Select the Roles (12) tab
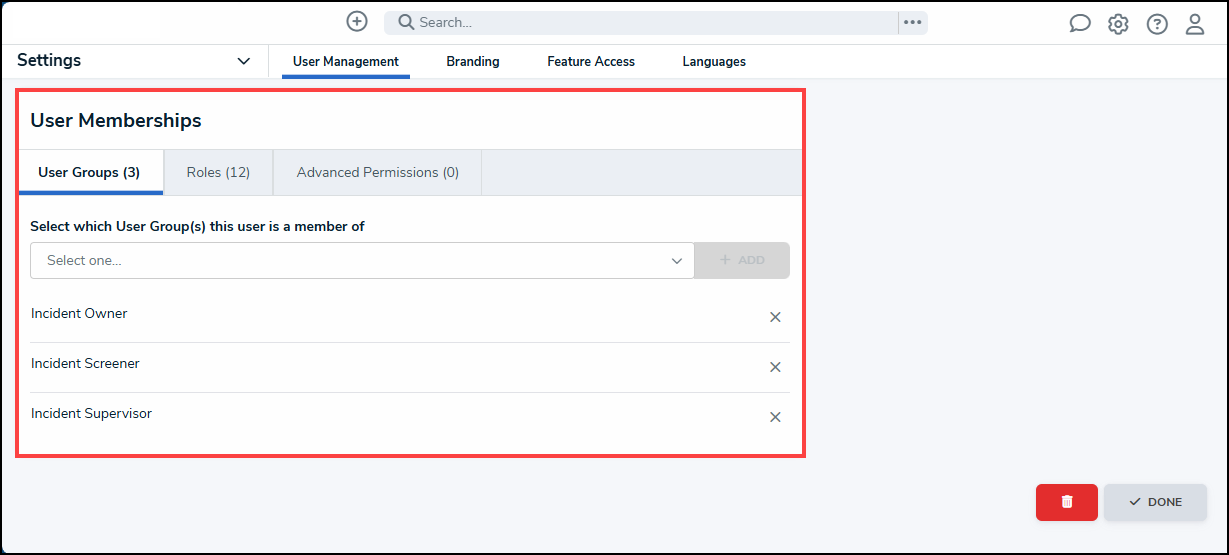 (x=218, y=172)
